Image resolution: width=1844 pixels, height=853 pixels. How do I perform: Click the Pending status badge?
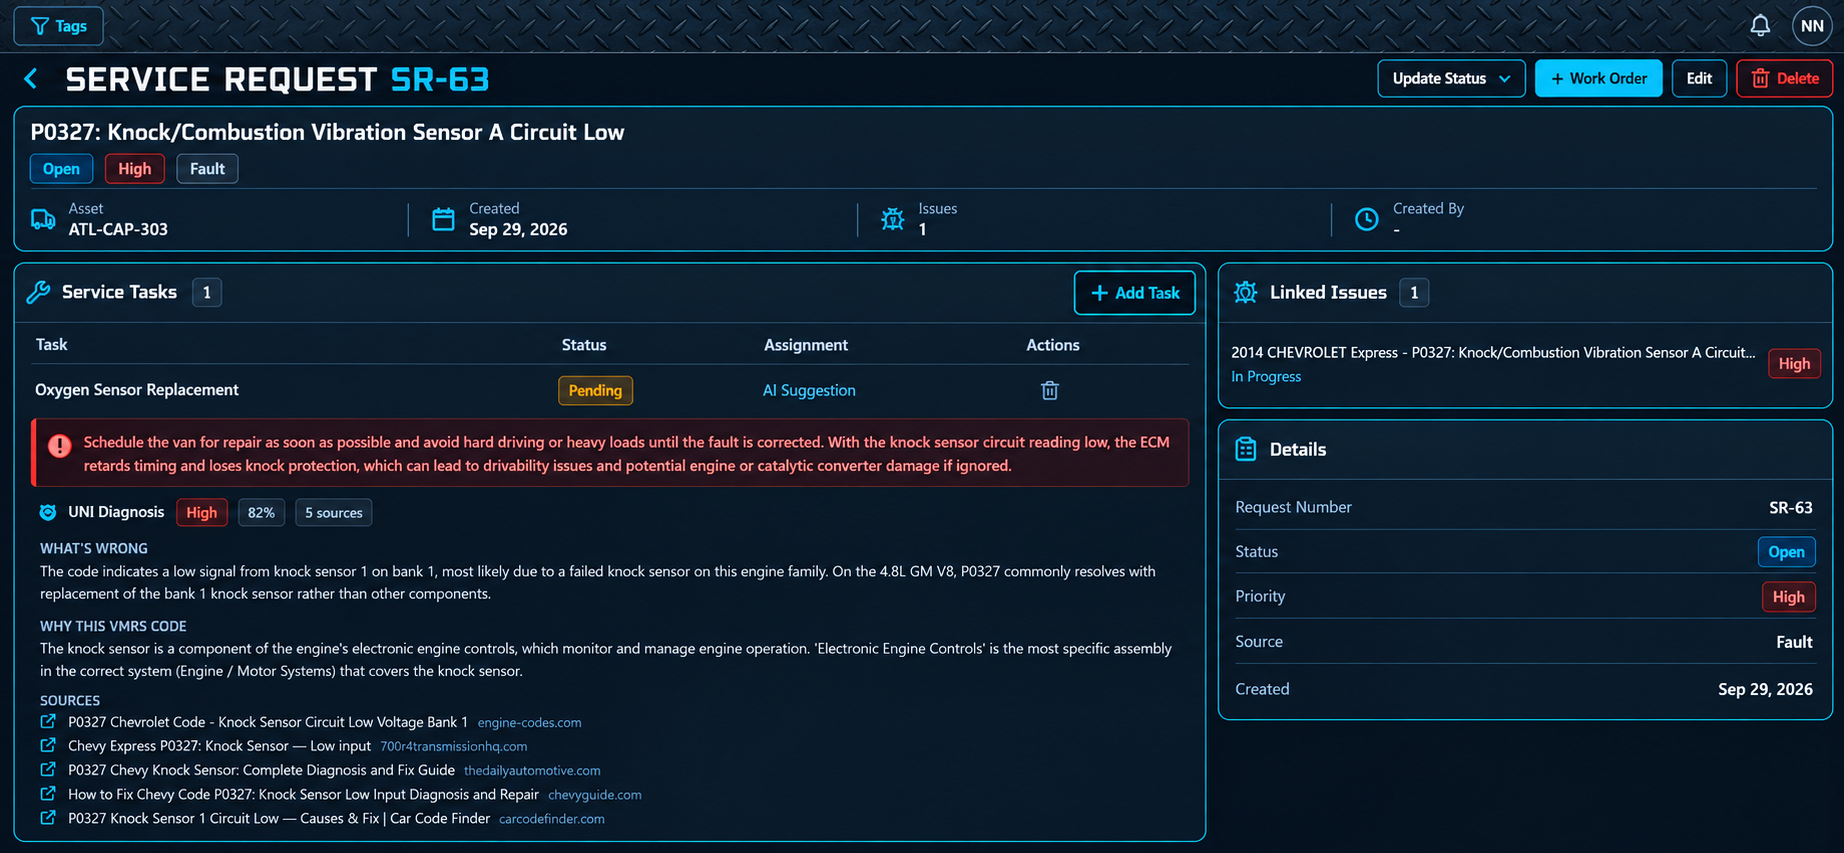(x=595, y=390)
